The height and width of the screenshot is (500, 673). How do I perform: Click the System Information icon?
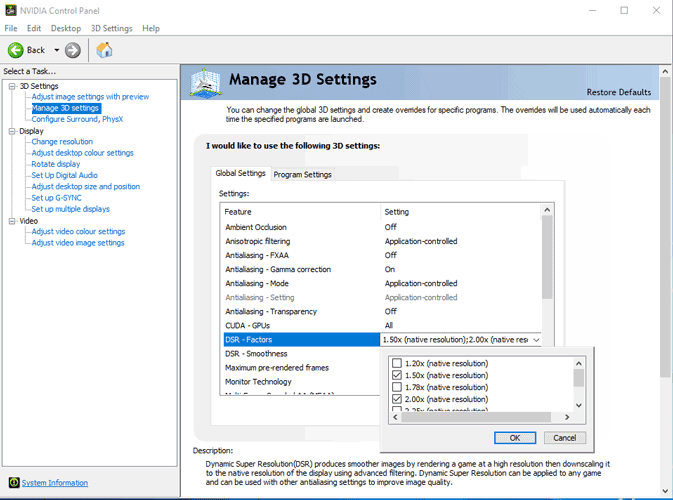pyautogui.click(x=12, y=483)
